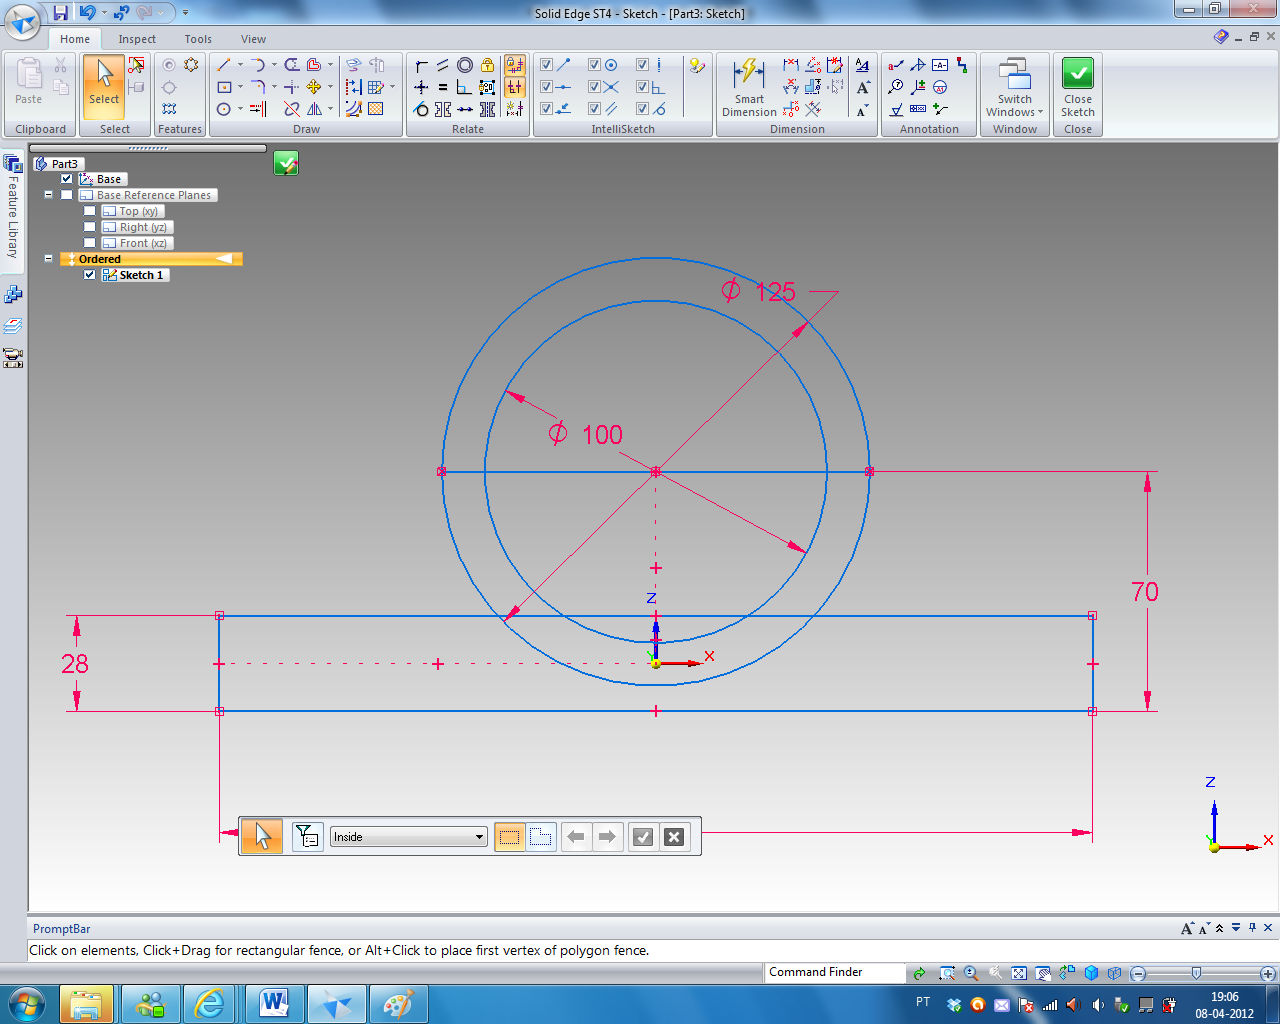
Task: Click the Move tool in Draw group
Action: 314,87
